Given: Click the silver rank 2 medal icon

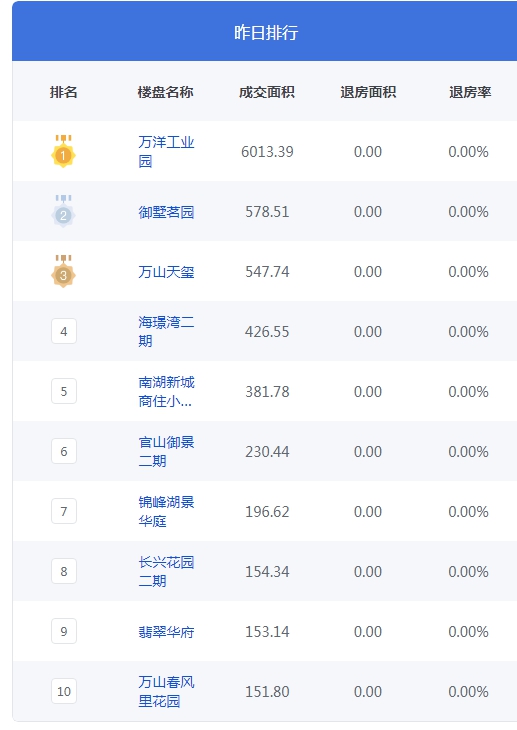Looking at the screenshot, I should [x=63, y=211].
